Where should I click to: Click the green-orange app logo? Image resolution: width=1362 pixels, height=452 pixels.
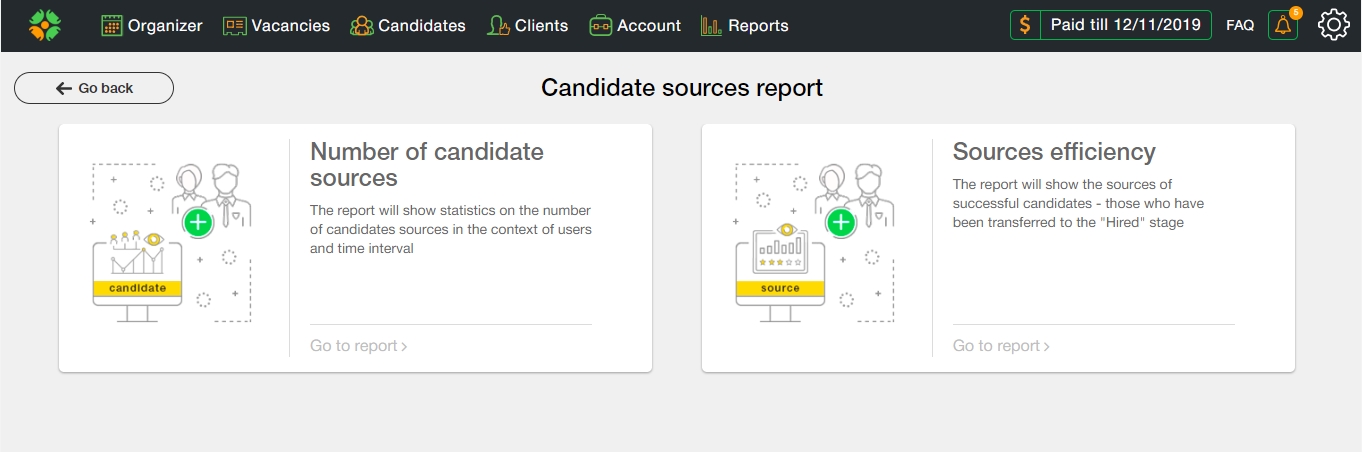(45, 26)
